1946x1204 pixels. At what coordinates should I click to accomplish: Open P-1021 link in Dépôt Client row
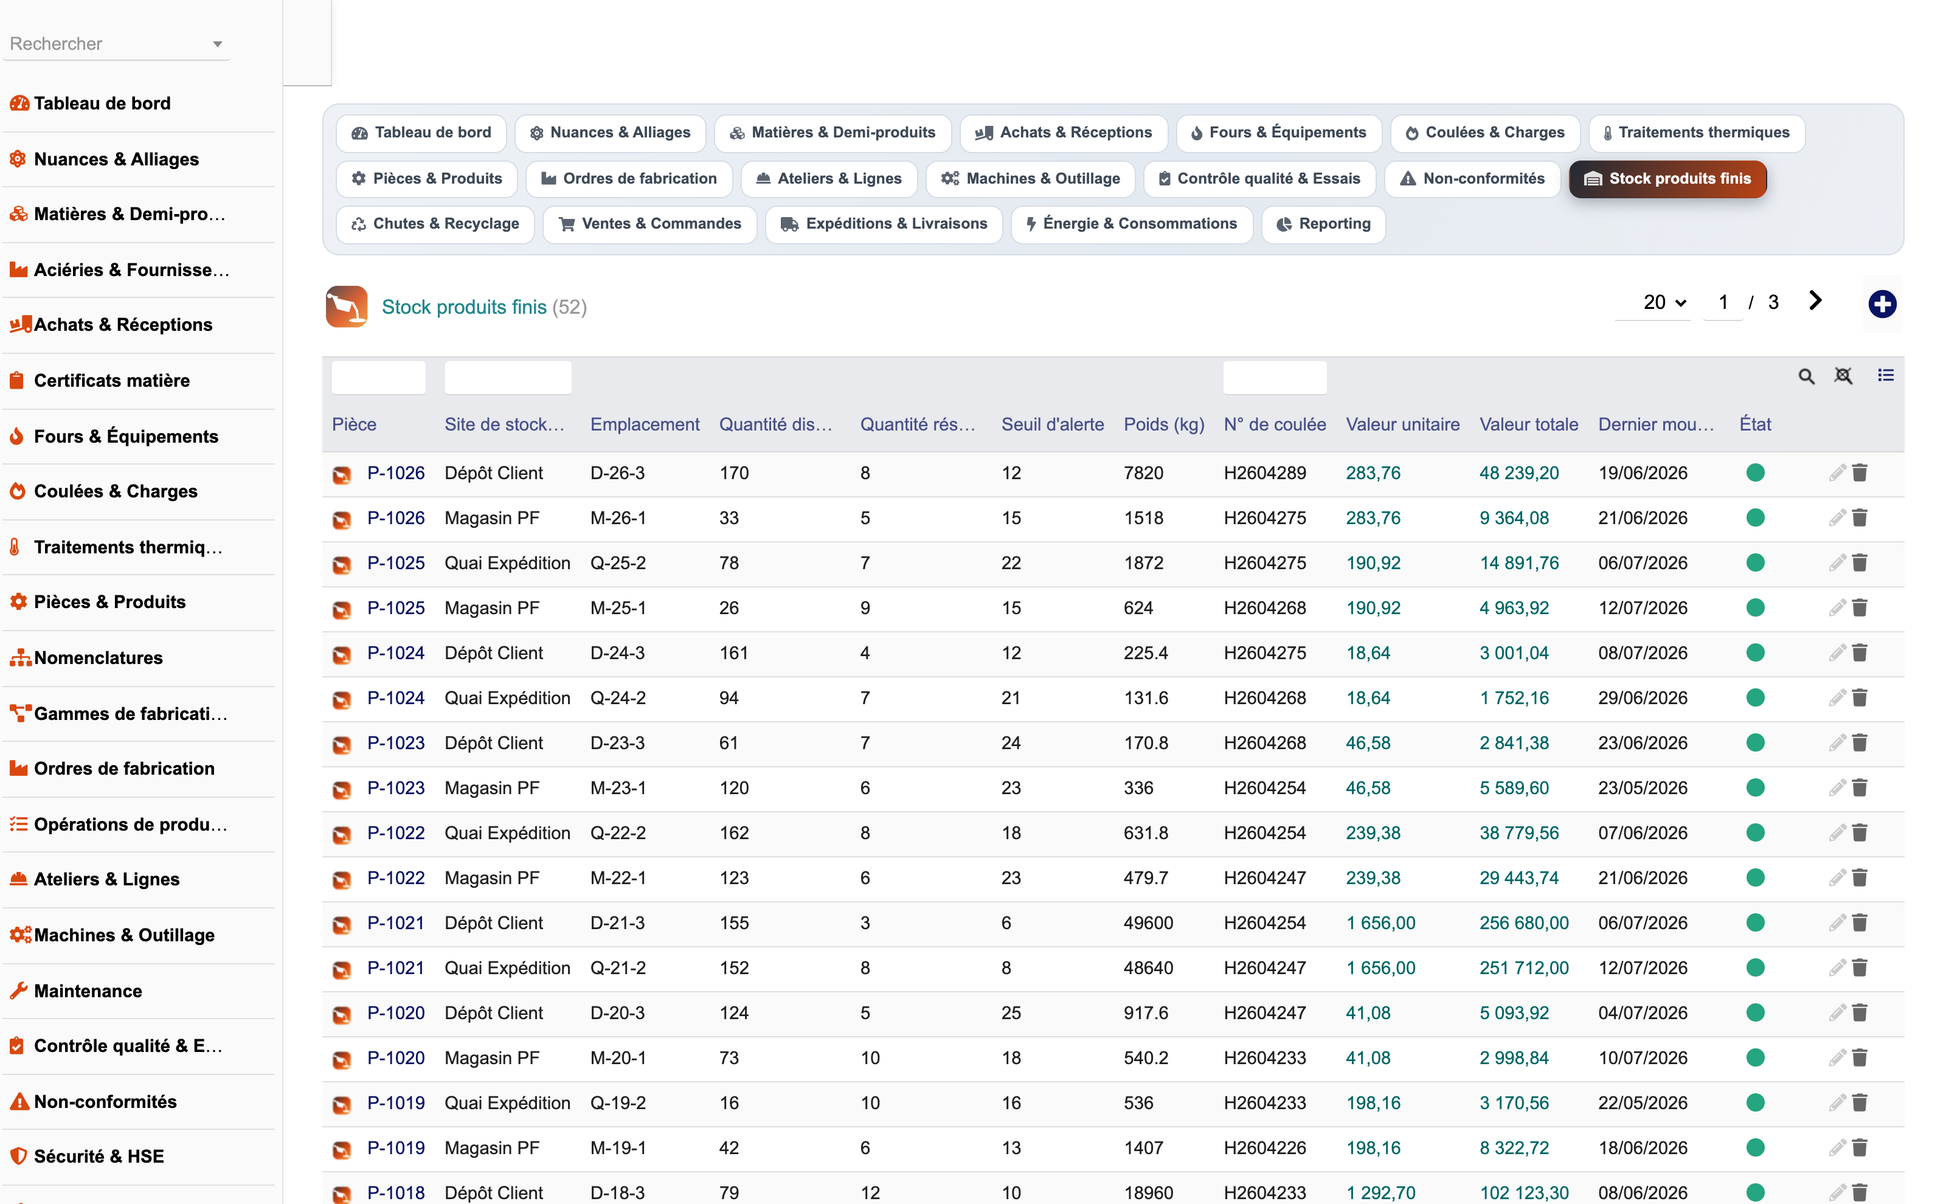pos(396,923)
